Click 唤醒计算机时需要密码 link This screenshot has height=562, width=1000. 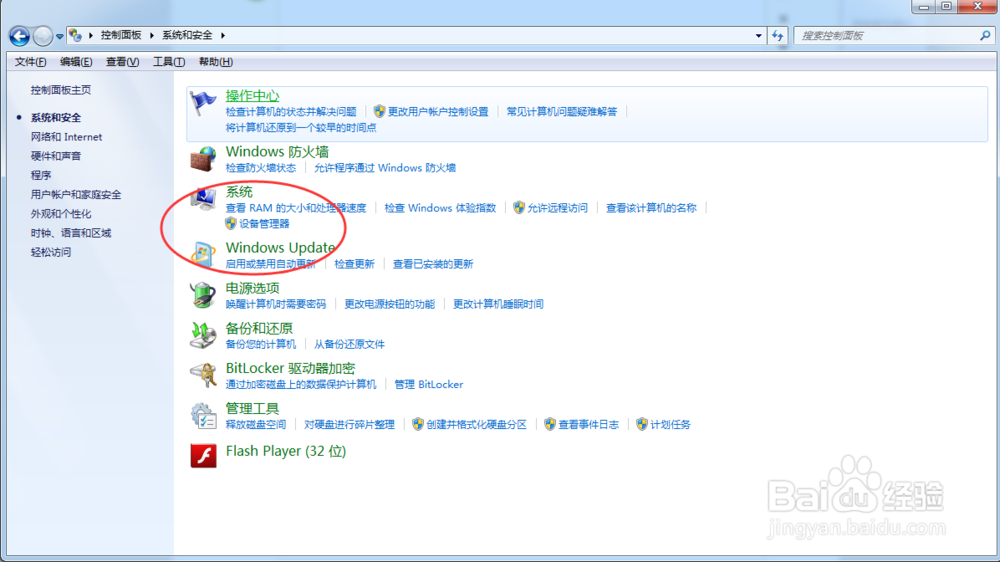click(x=276, y=304)
